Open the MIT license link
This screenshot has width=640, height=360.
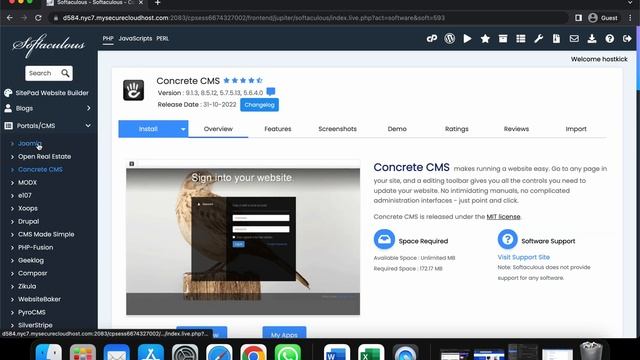pos(503,217)
